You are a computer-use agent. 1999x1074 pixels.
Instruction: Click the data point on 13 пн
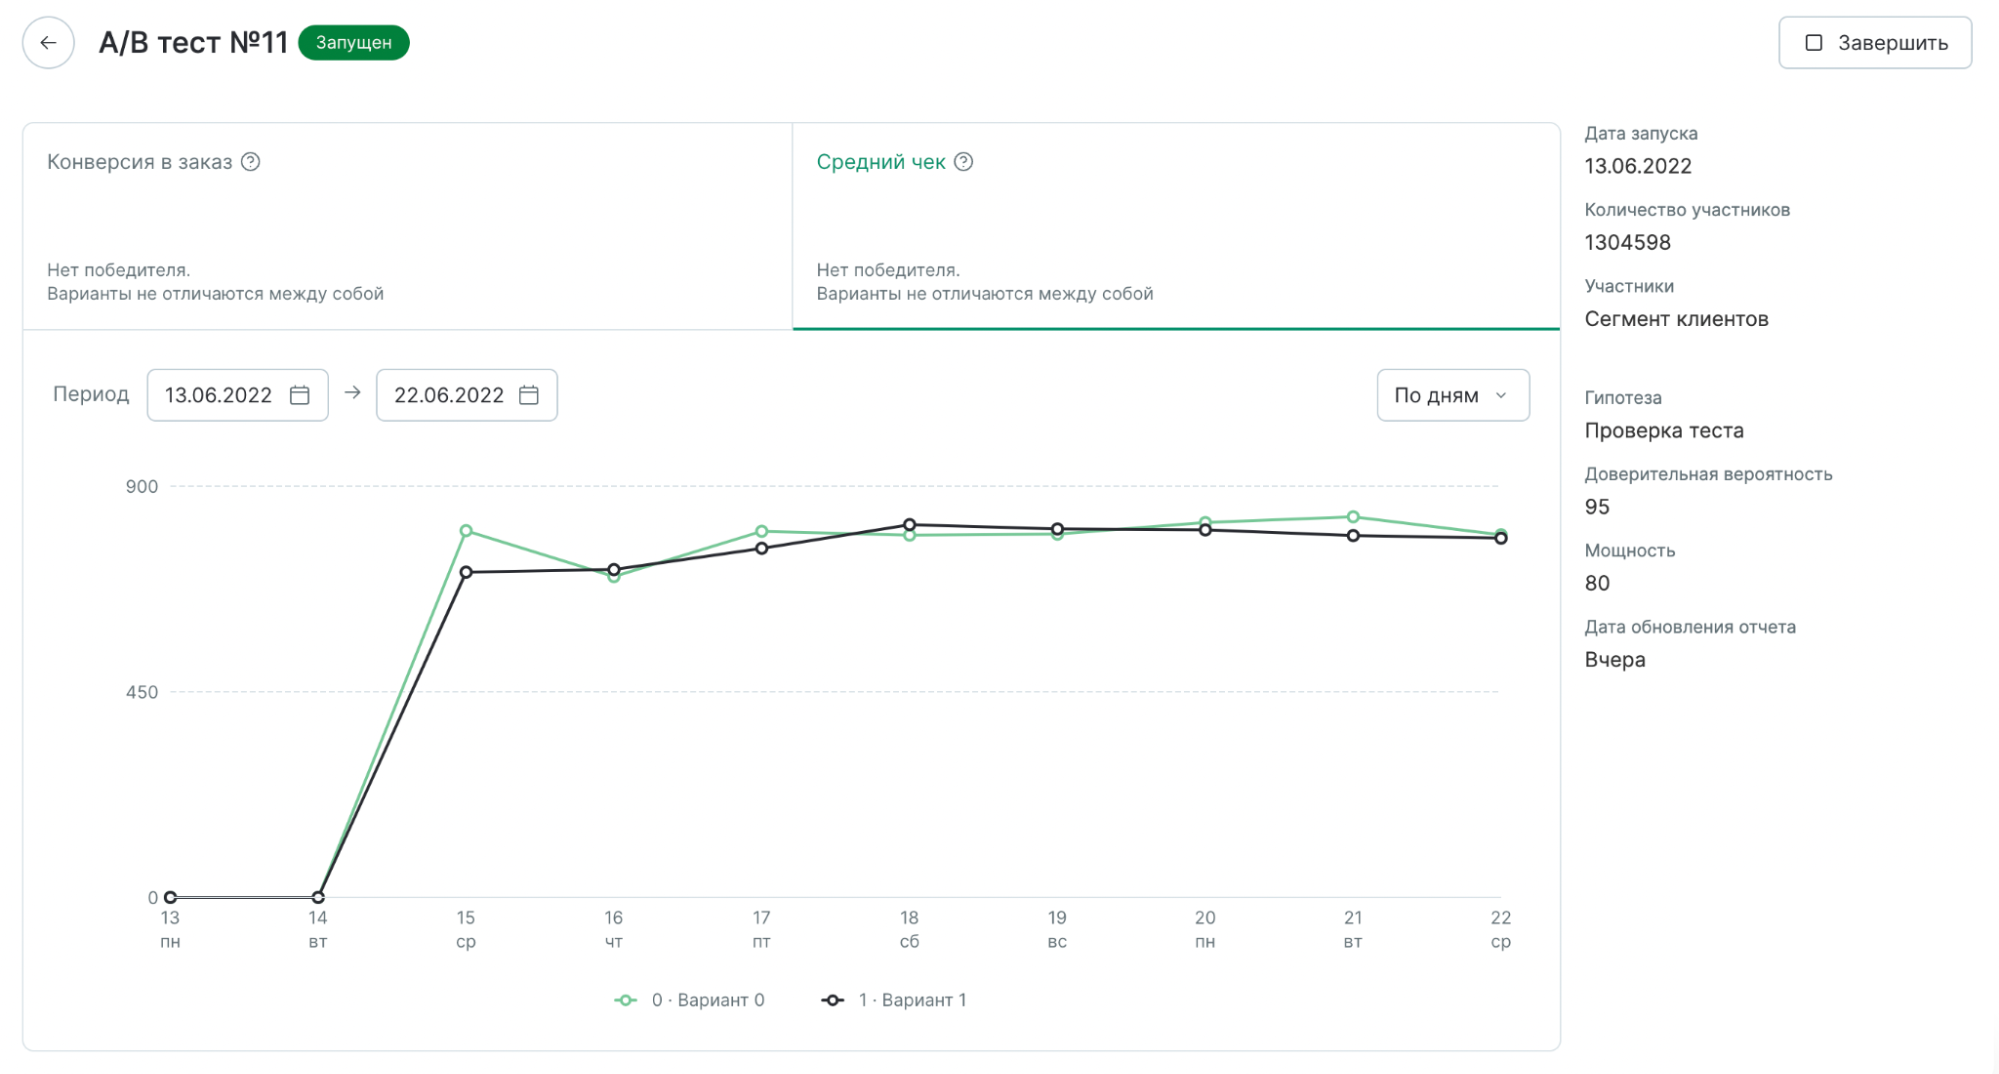click(170, 897)
